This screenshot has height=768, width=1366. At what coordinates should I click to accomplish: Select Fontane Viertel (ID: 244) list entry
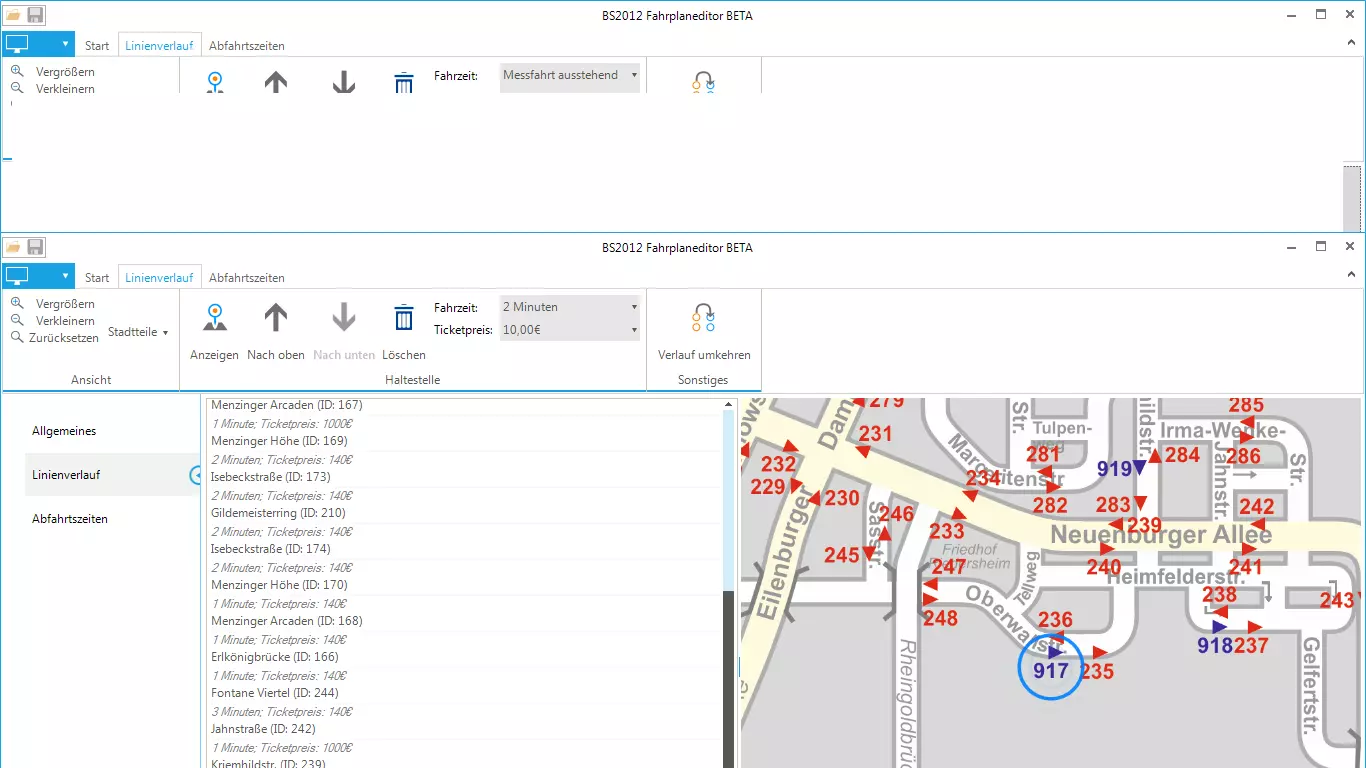click(x=274, y=693)
